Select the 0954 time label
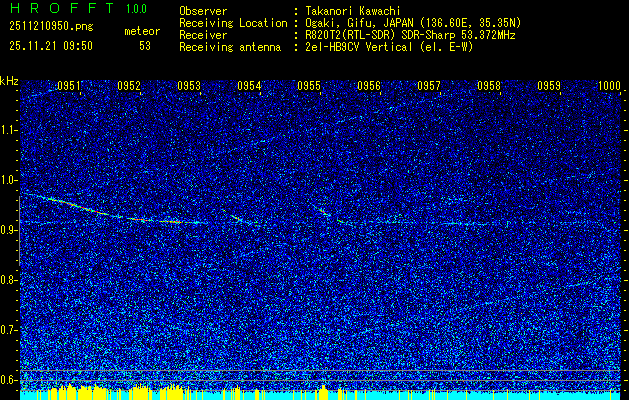 tap(249, 86)
